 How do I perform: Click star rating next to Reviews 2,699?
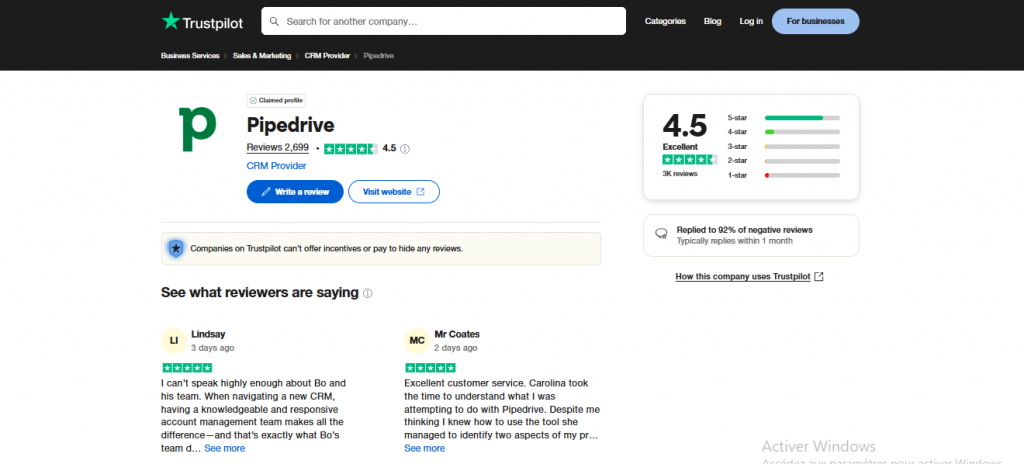(351, 148)
